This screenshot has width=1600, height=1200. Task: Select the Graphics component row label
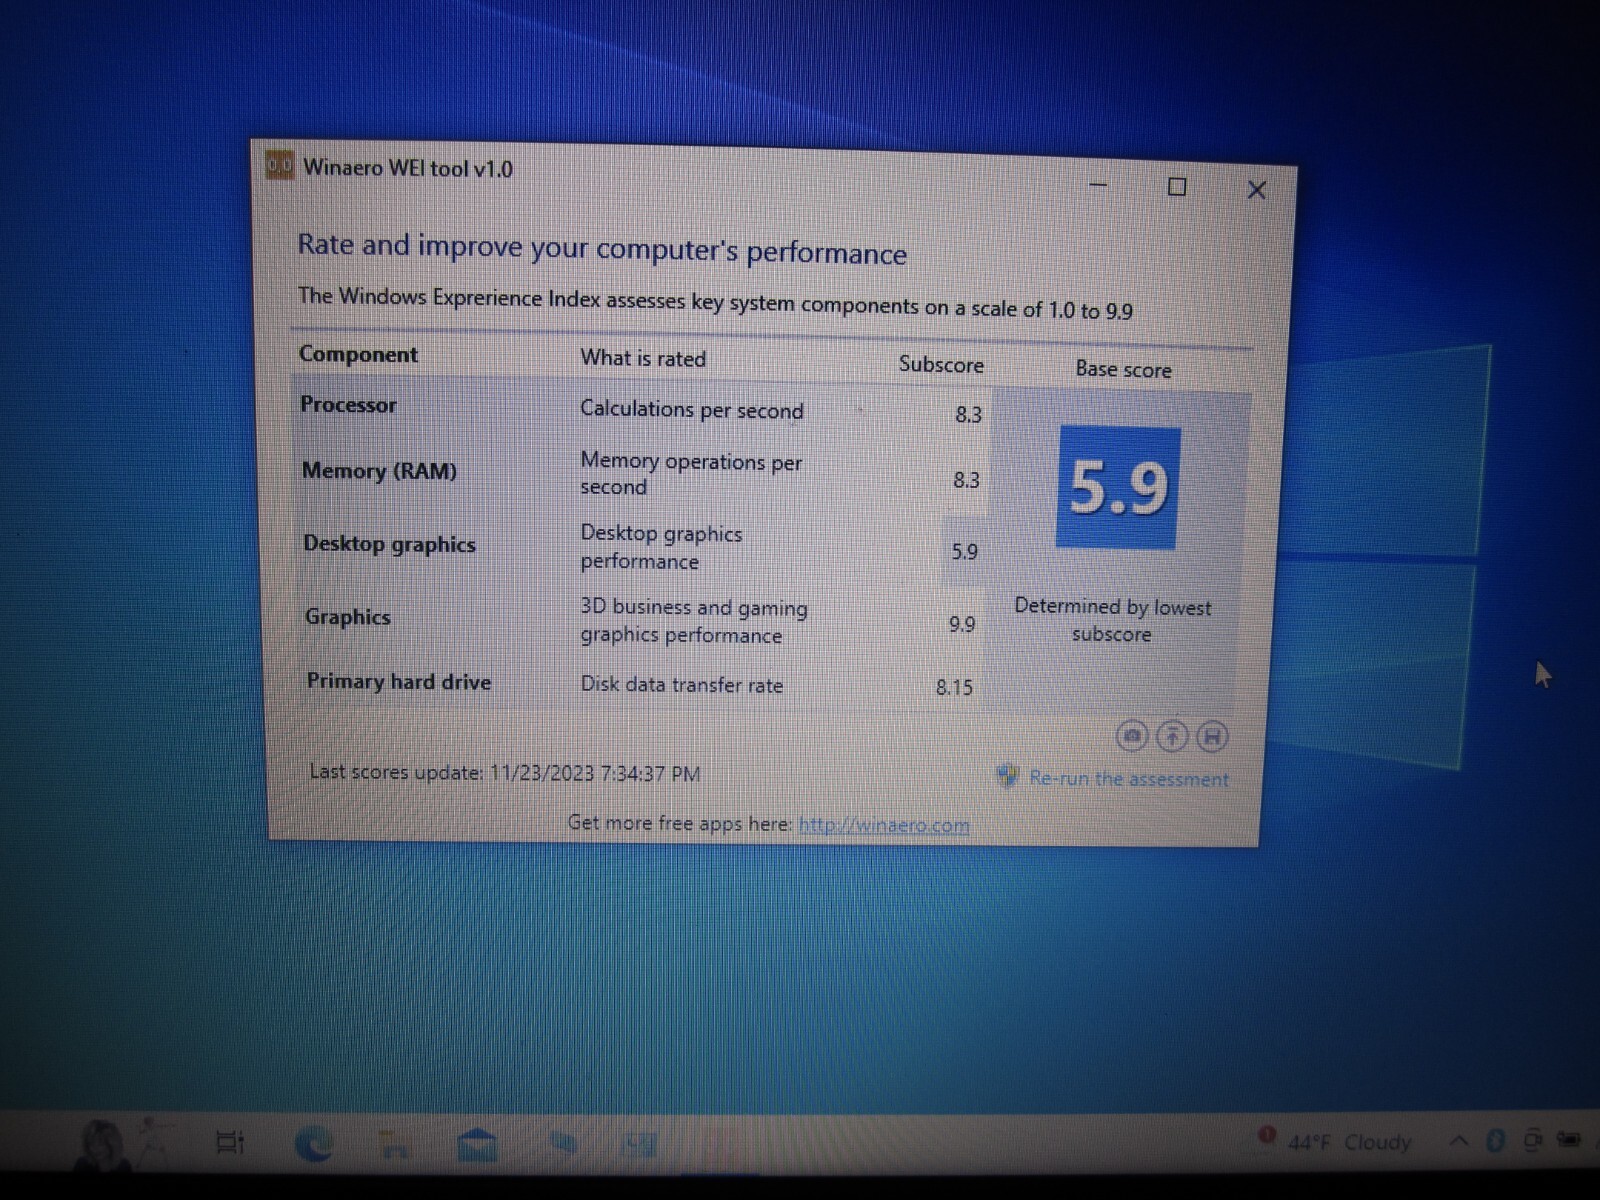tap(347, 617)
